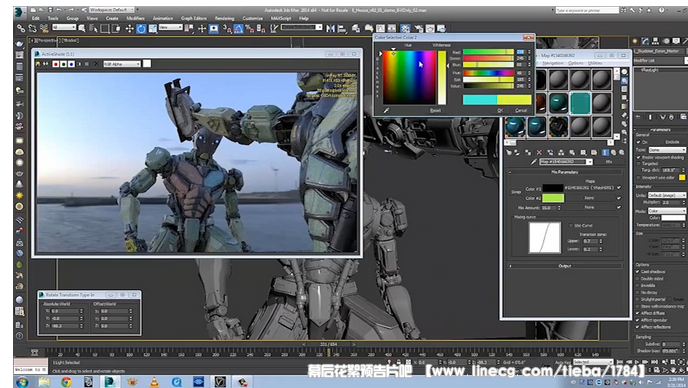Click the Use Pivot Point Center icon
The image size is (688, 388).
(189, 29)
